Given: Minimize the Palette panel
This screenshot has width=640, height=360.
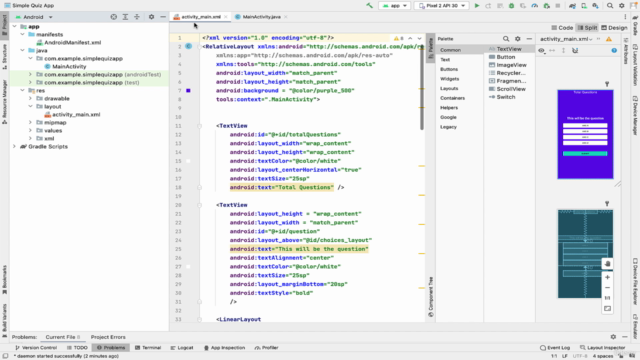Looking at the screenshot, I should tap(529, 39).
